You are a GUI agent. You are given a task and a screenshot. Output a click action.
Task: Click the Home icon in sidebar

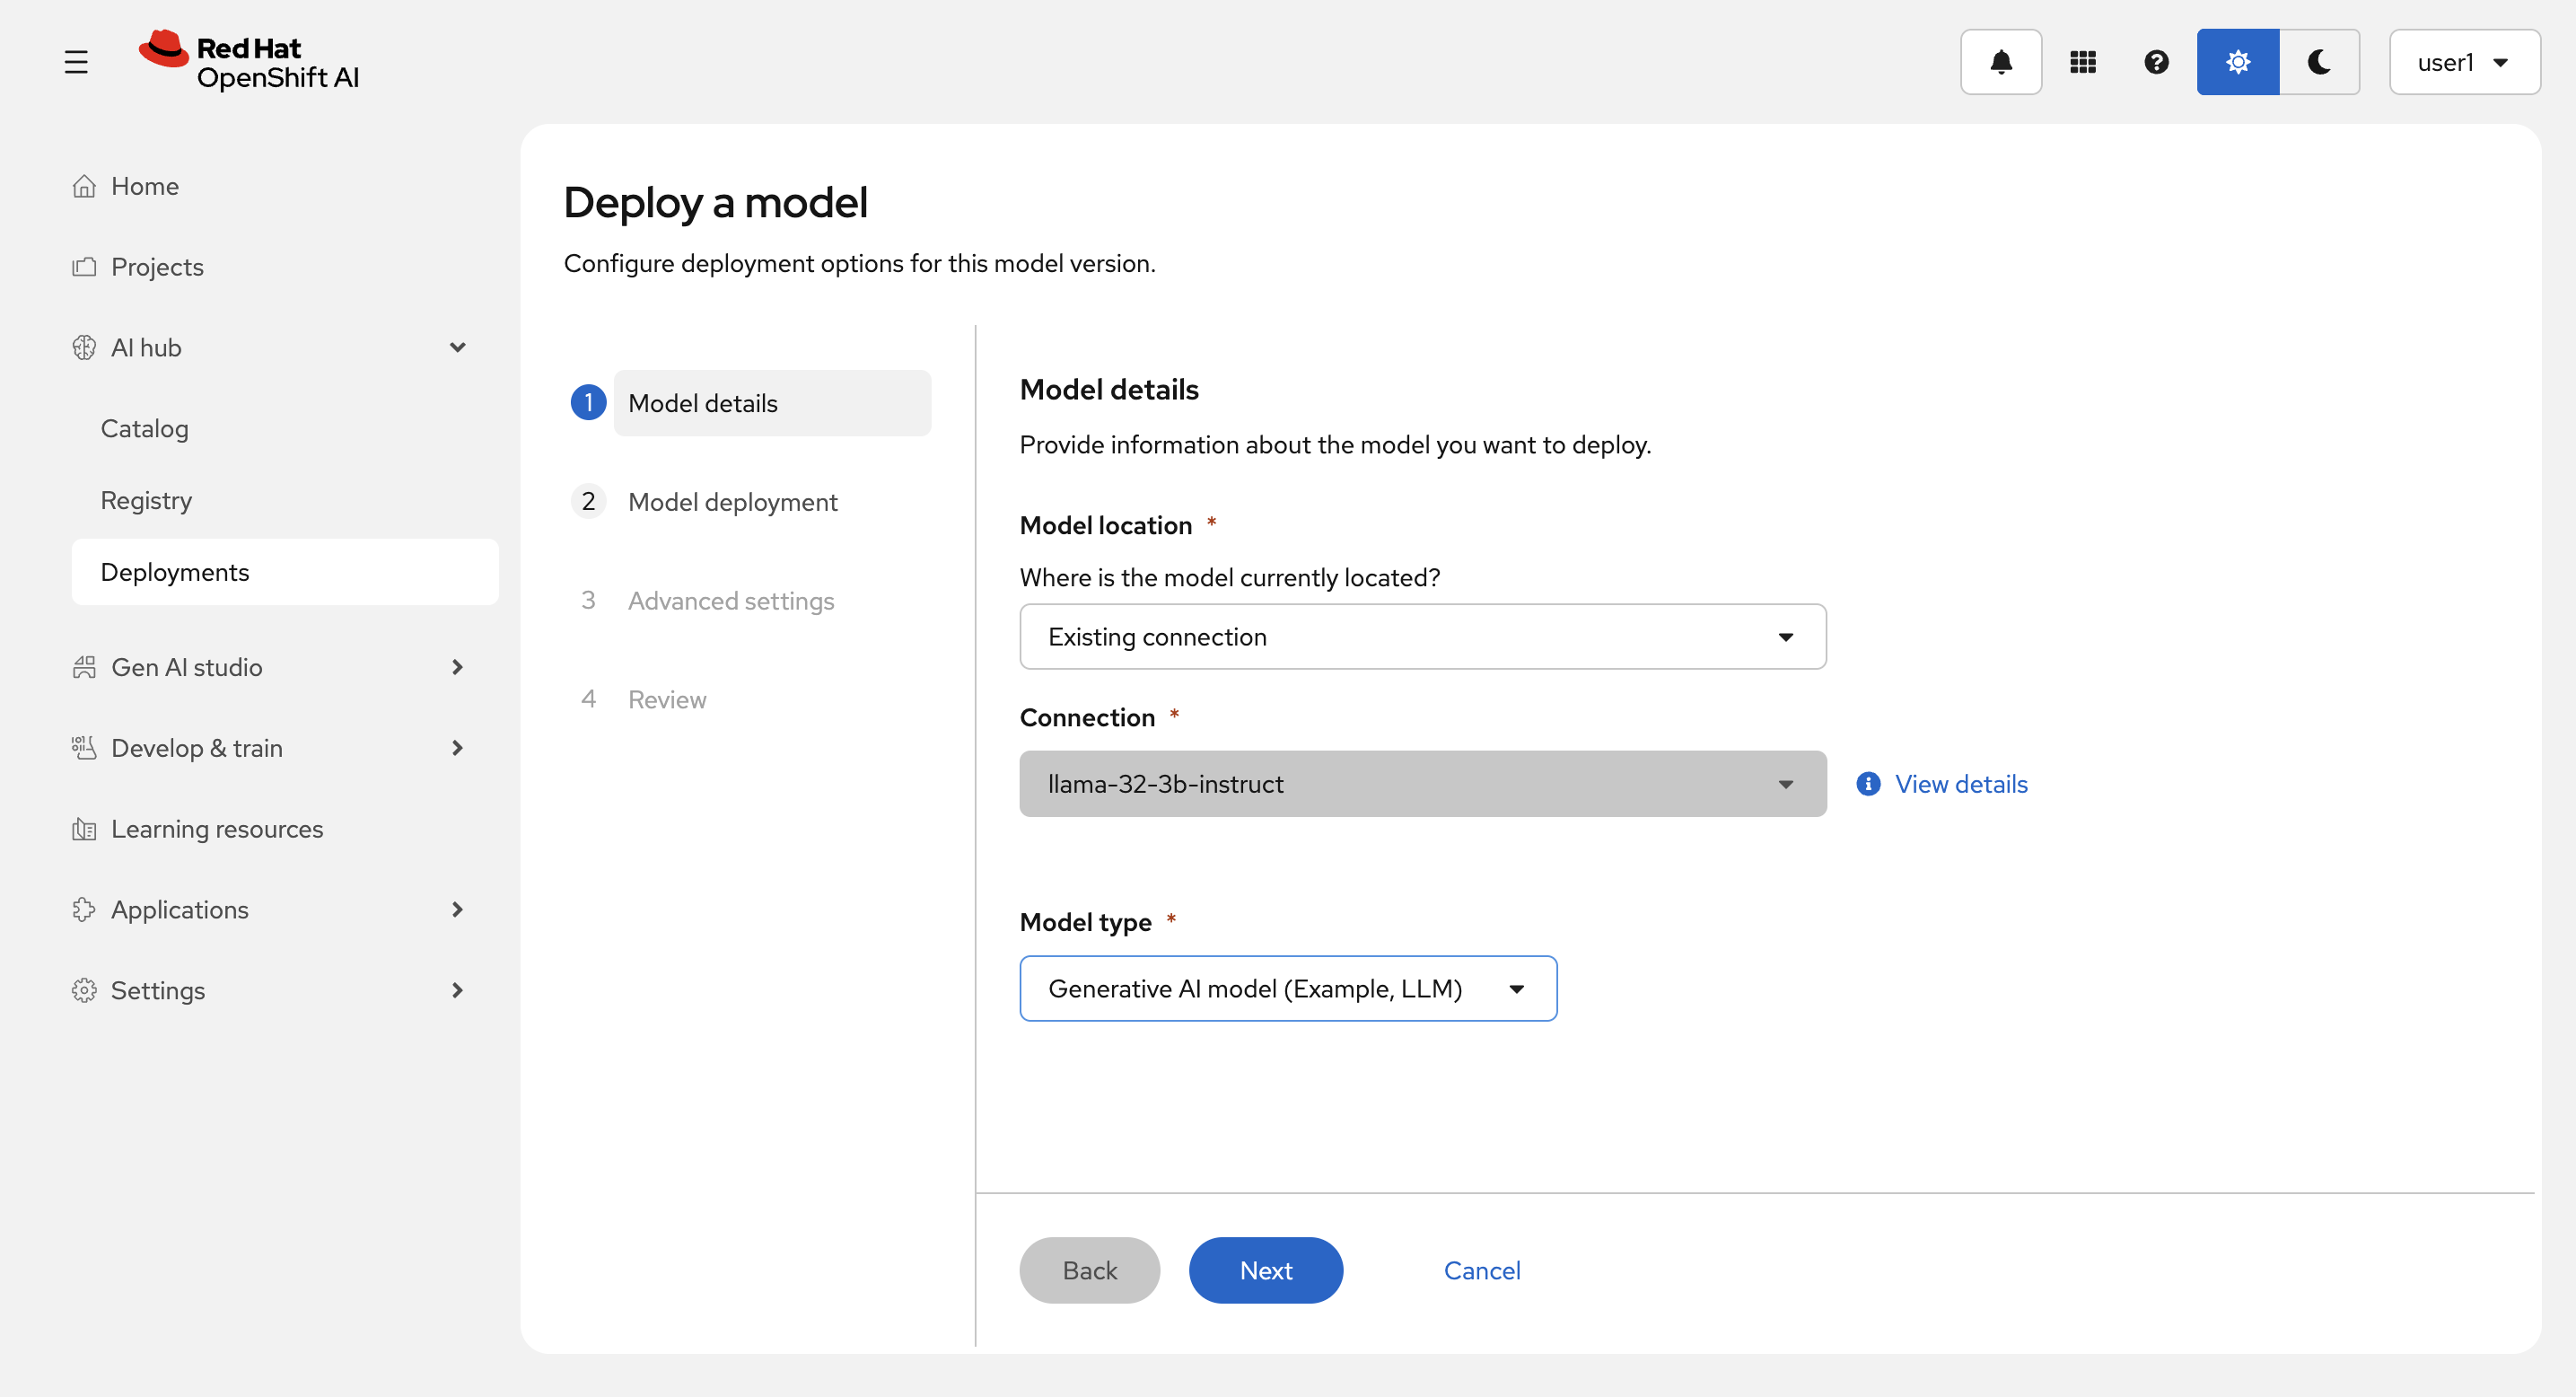click(84, 186)
